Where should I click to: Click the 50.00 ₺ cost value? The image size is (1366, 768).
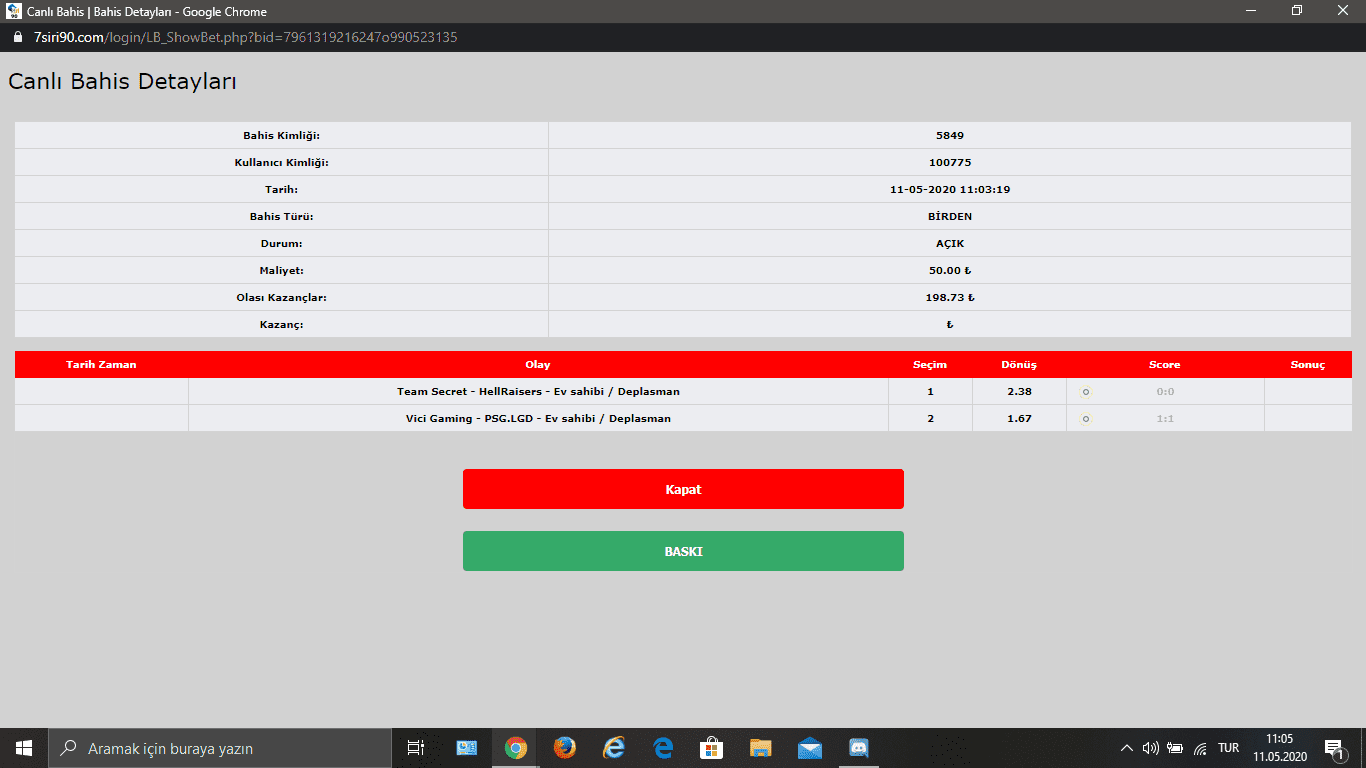[950, 271]
